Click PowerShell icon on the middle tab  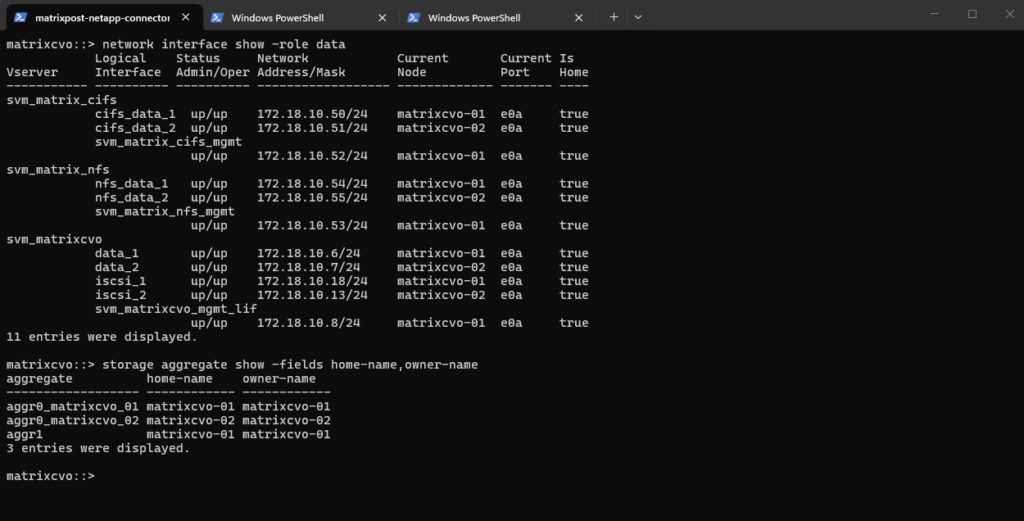coord(215,17)
